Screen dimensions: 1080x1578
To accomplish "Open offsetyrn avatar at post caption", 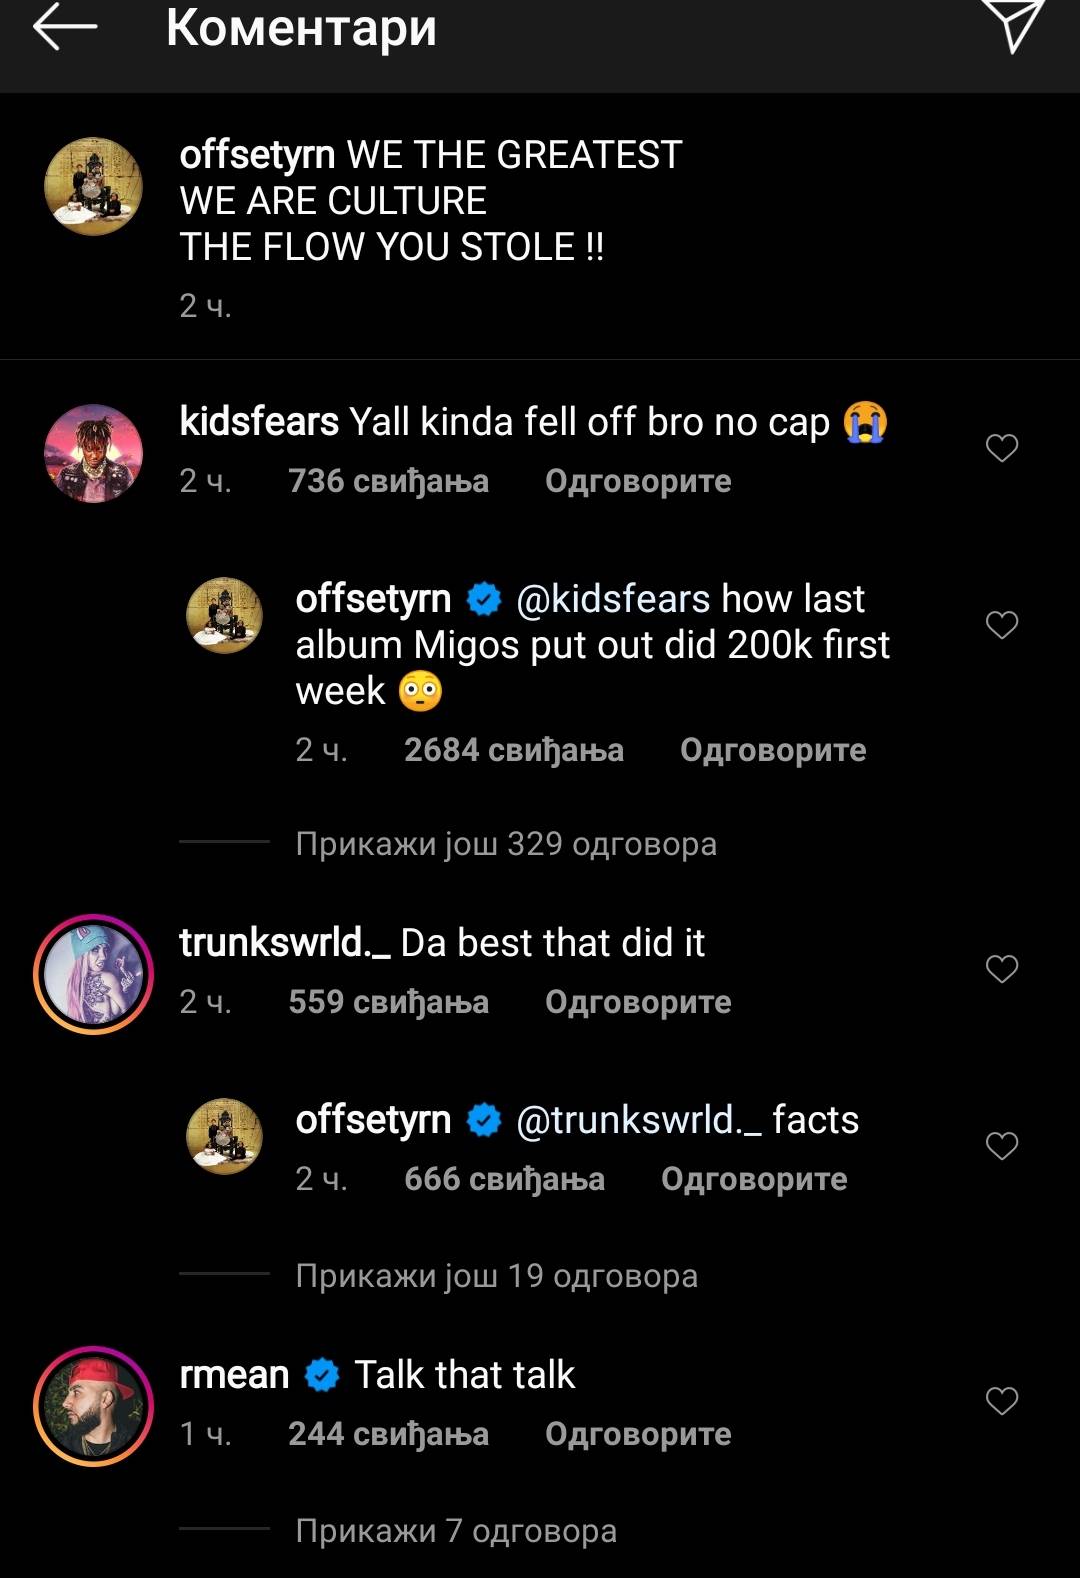I will tap(94, 187).
